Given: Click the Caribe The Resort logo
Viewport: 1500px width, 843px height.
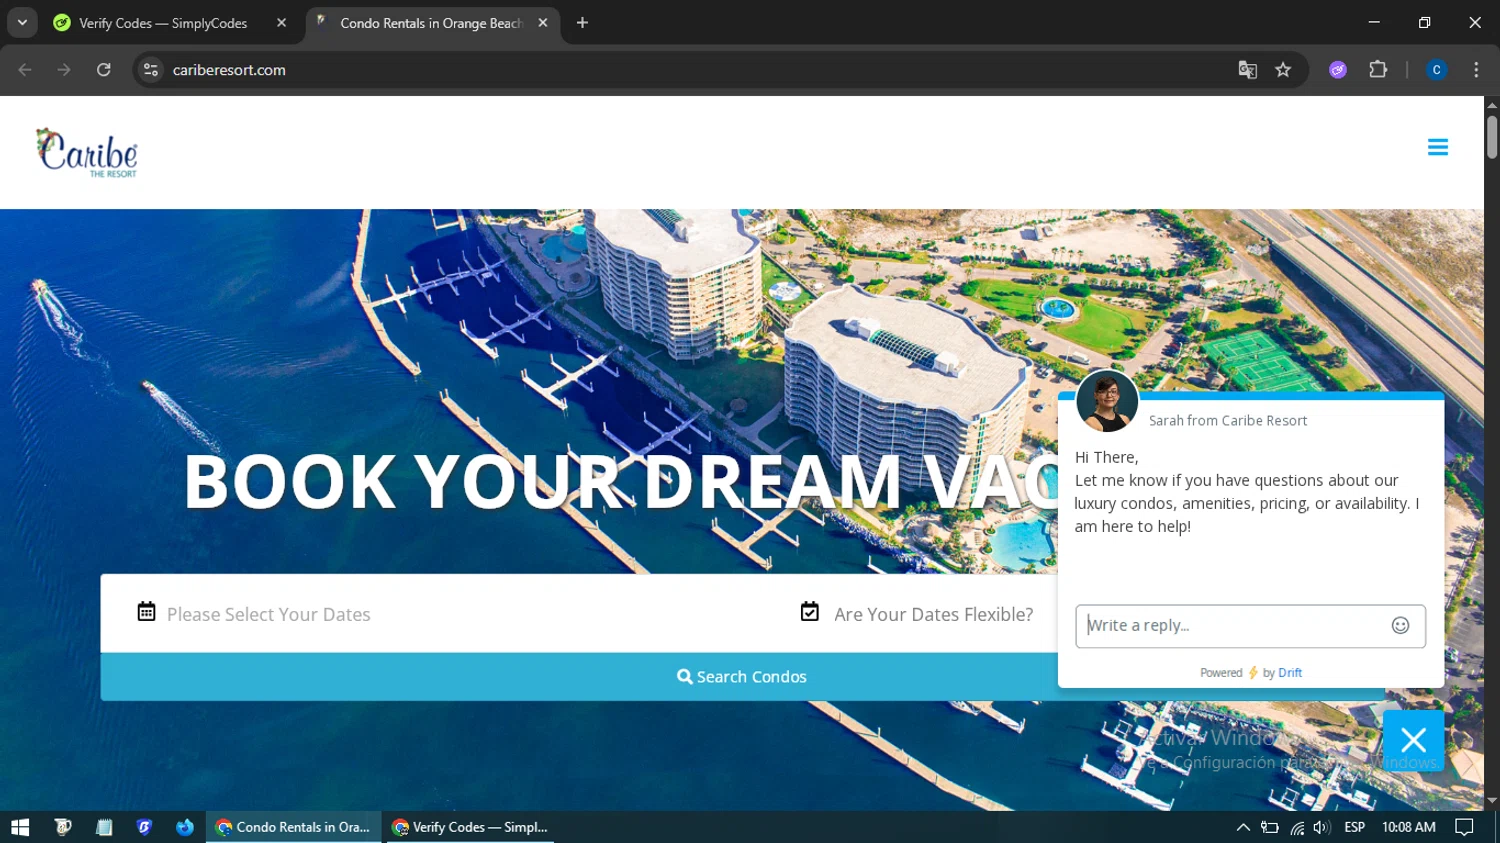Looking at the screenshot, I should 87,153.
